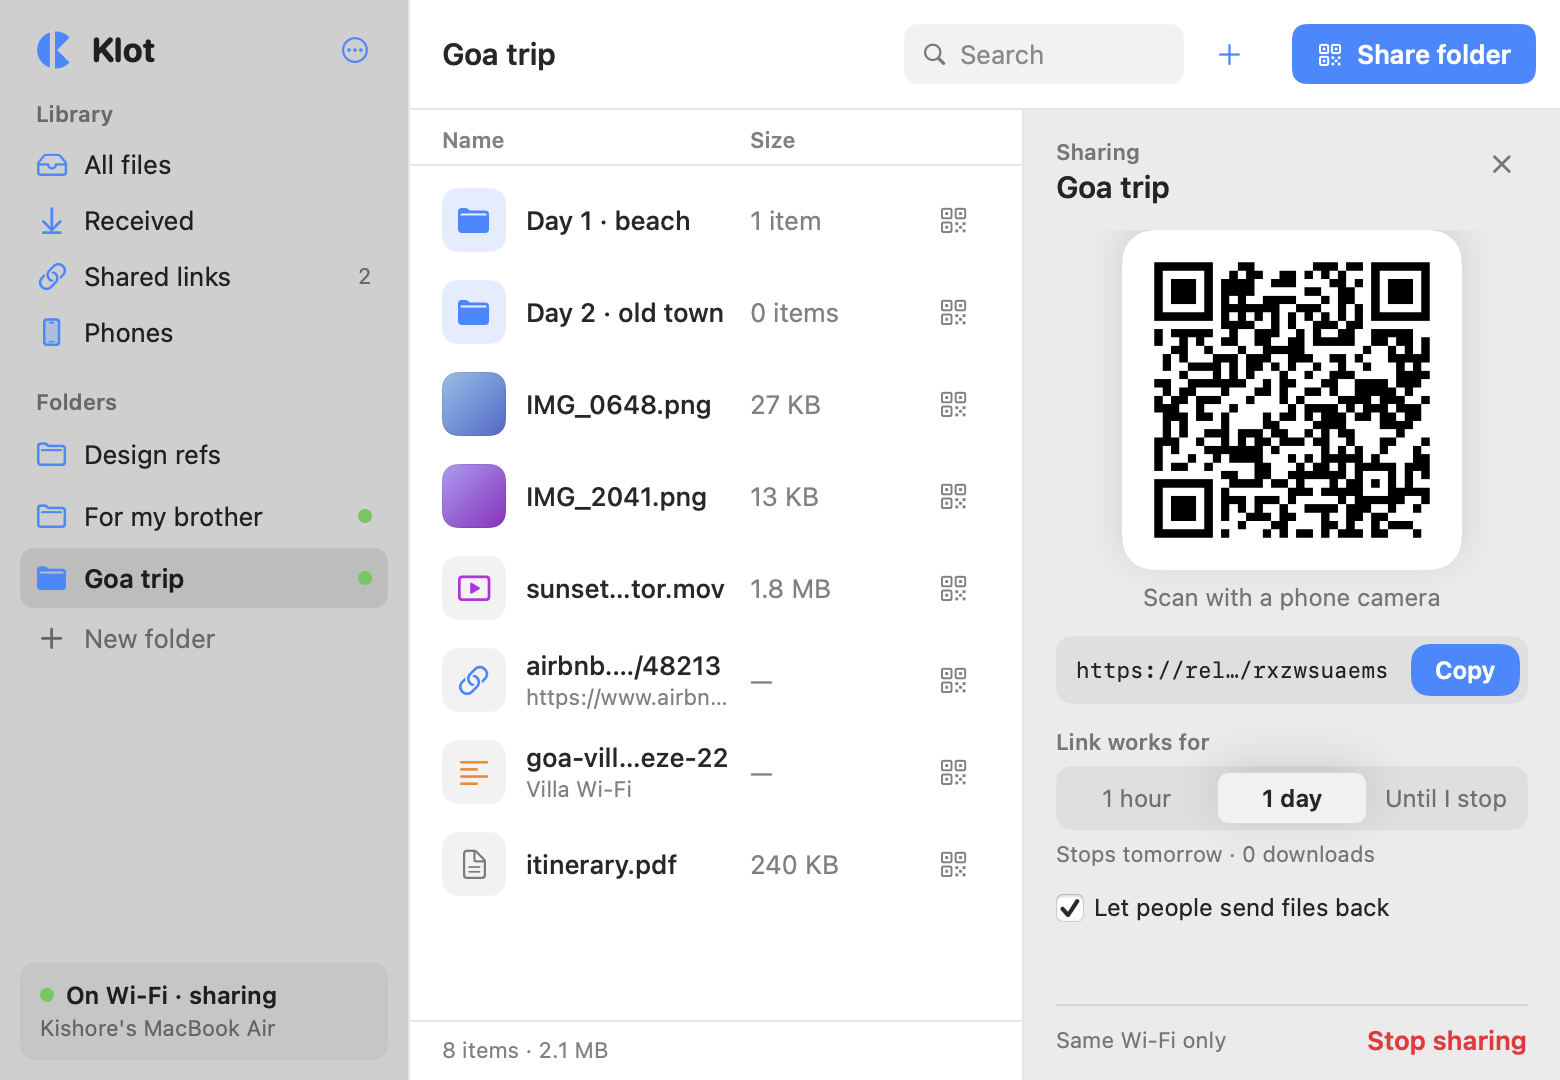This screenshot has height=1080, width=1560.
Task: Click the Share folder button
Action: tap(1414, 54)
